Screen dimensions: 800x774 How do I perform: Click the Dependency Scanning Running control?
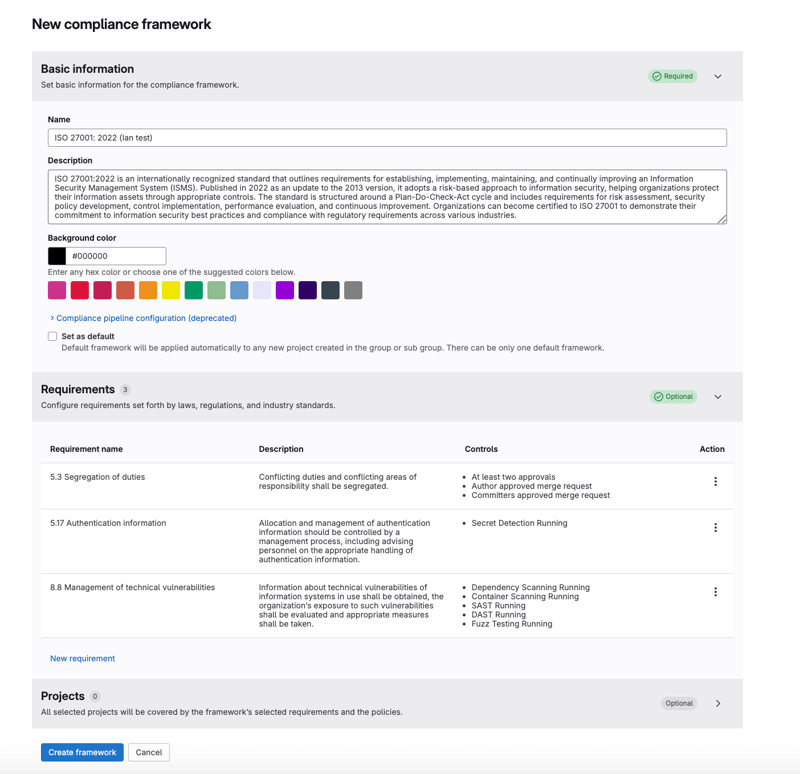[x=531, y=587]
